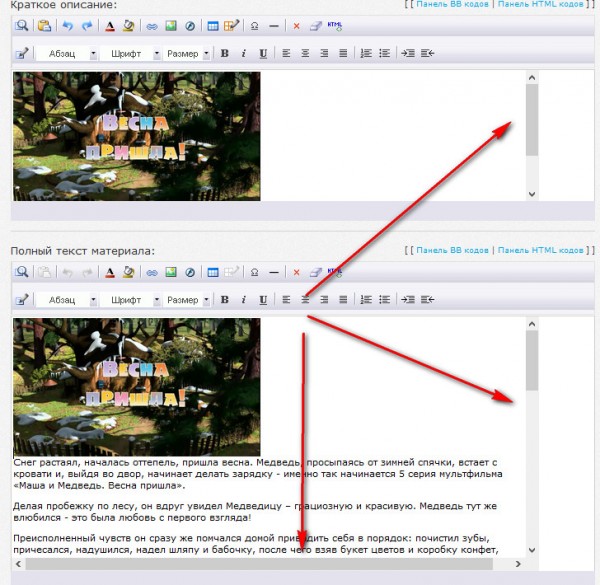Redo in the short description editor
This screenshot has height=585, width=600.
point(87,26)
